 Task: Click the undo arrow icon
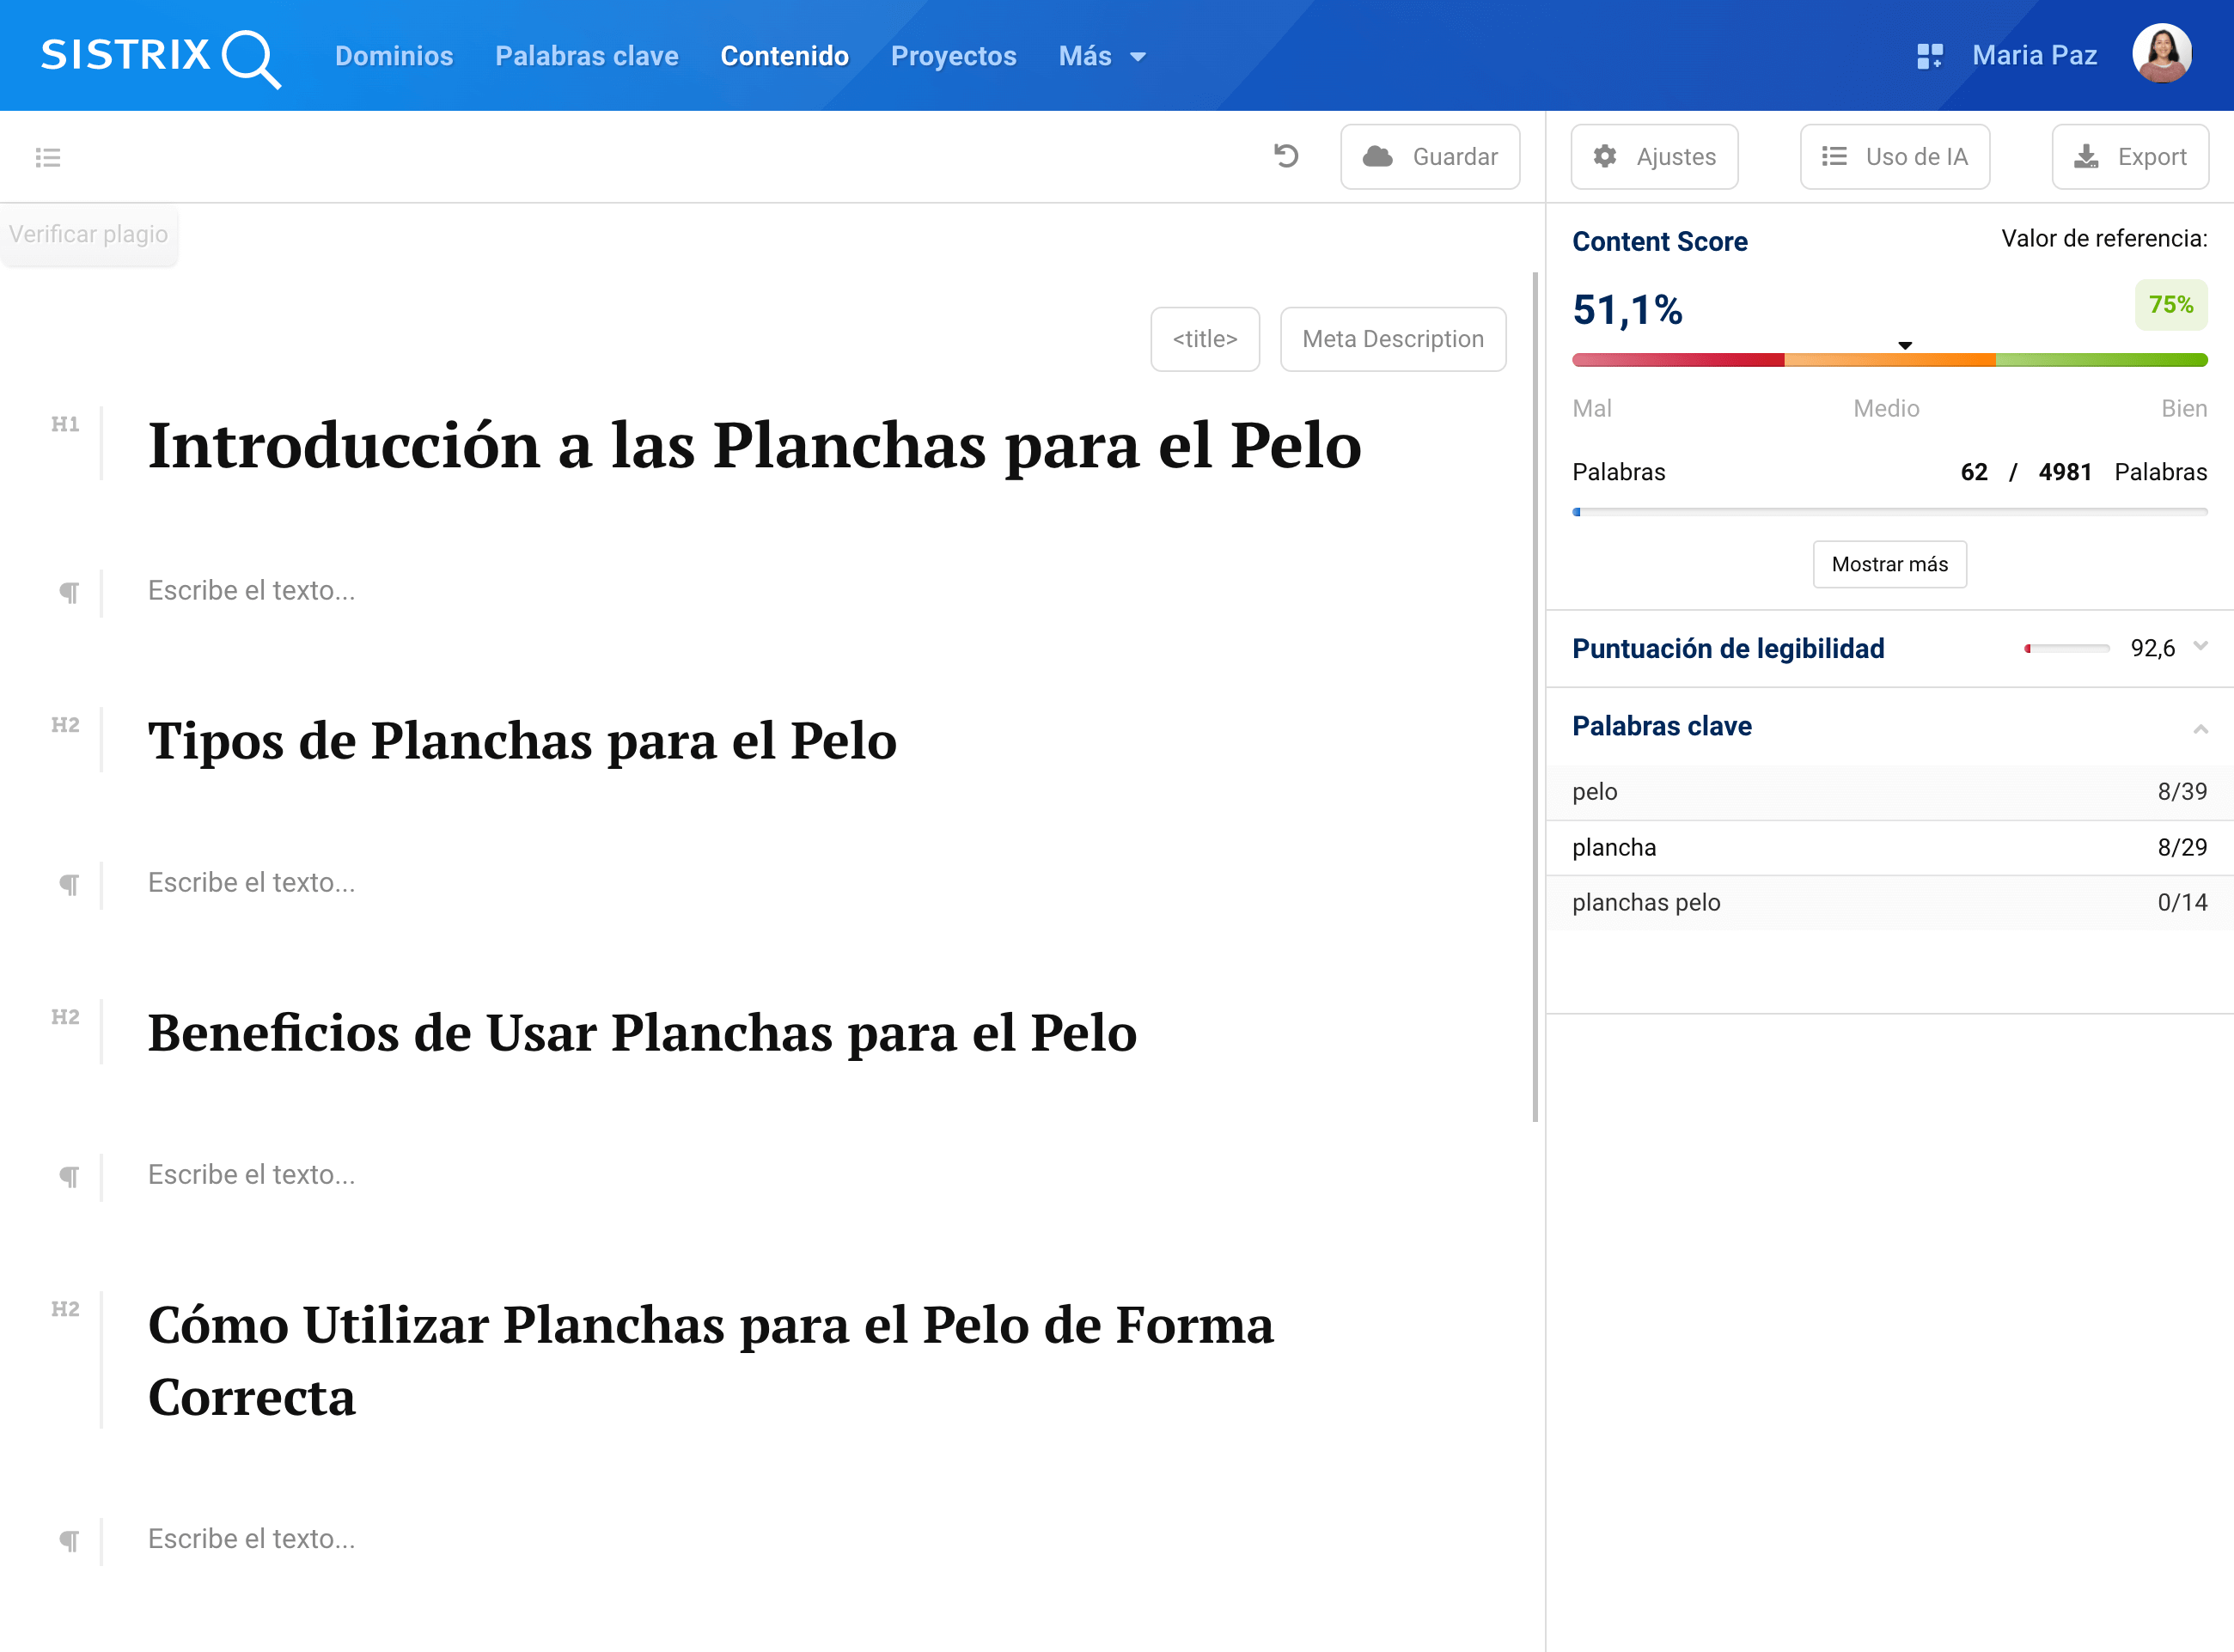click(1286, 156)
